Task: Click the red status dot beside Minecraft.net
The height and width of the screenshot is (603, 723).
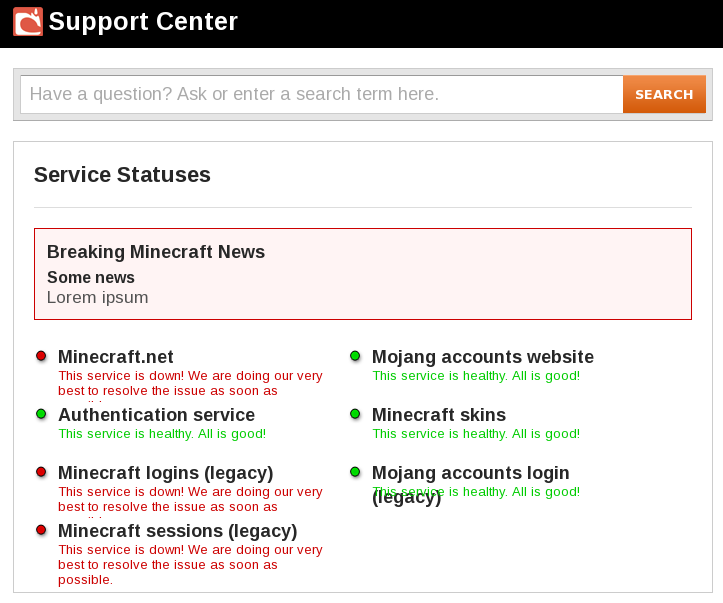Action: pos(41,356)
